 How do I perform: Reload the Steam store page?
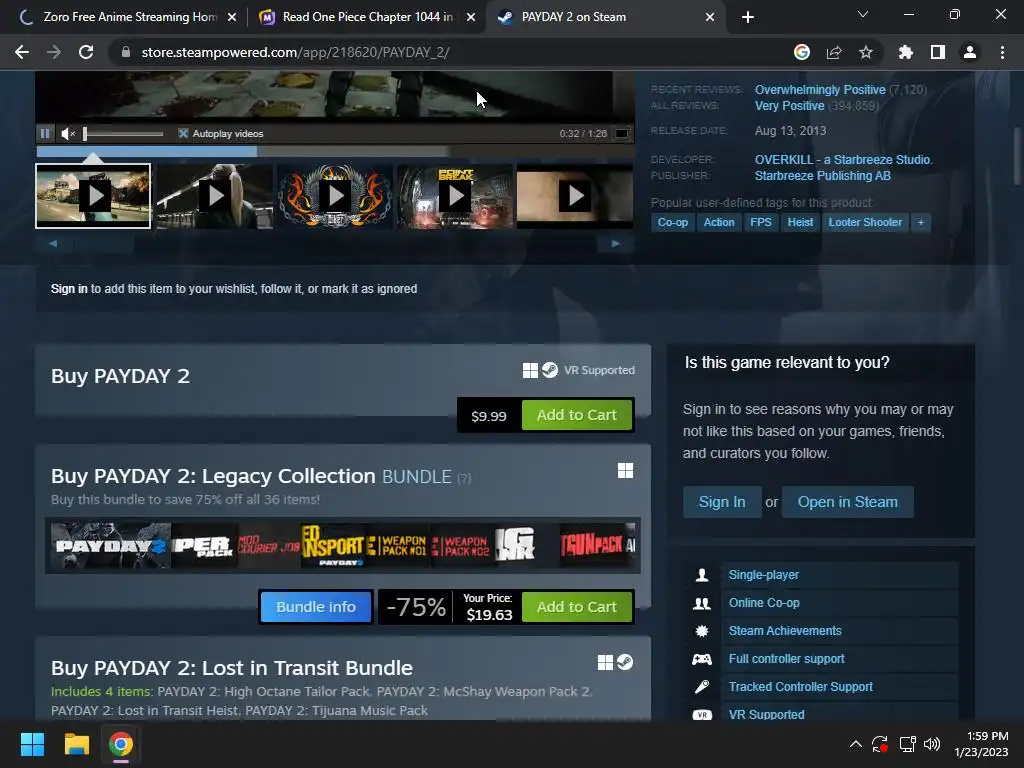(x=86, y=52)
